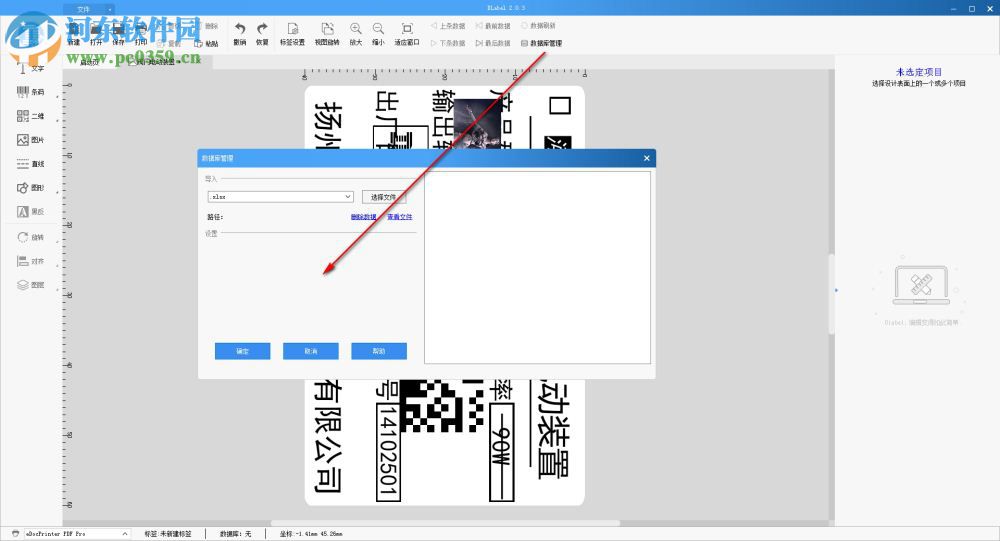
Task: Select the 图片 image tool
Action: [30, 140]
